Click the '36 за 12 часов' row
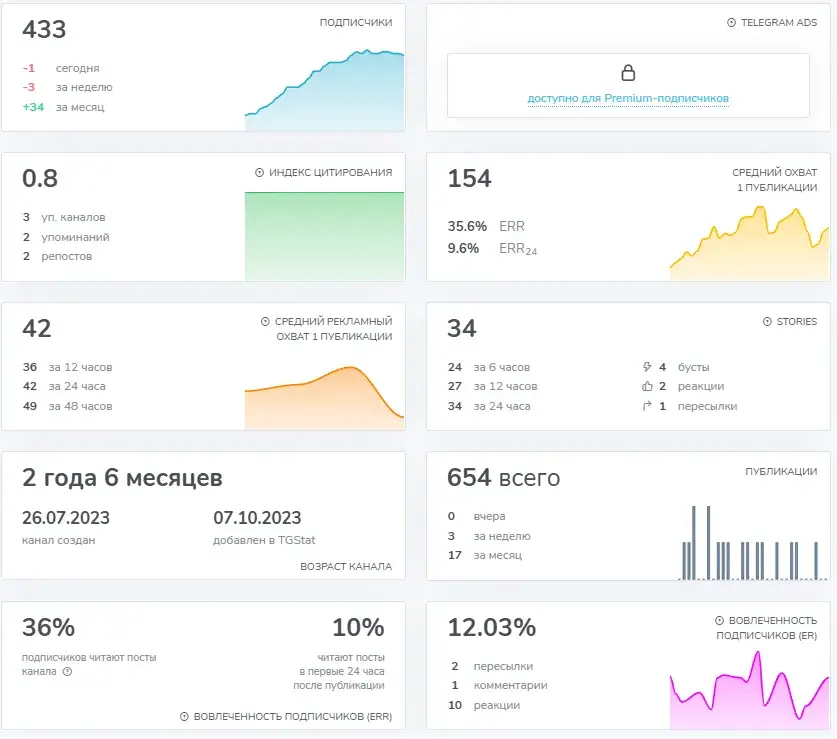Screen dimensions: 837x739 click(67, 367)
